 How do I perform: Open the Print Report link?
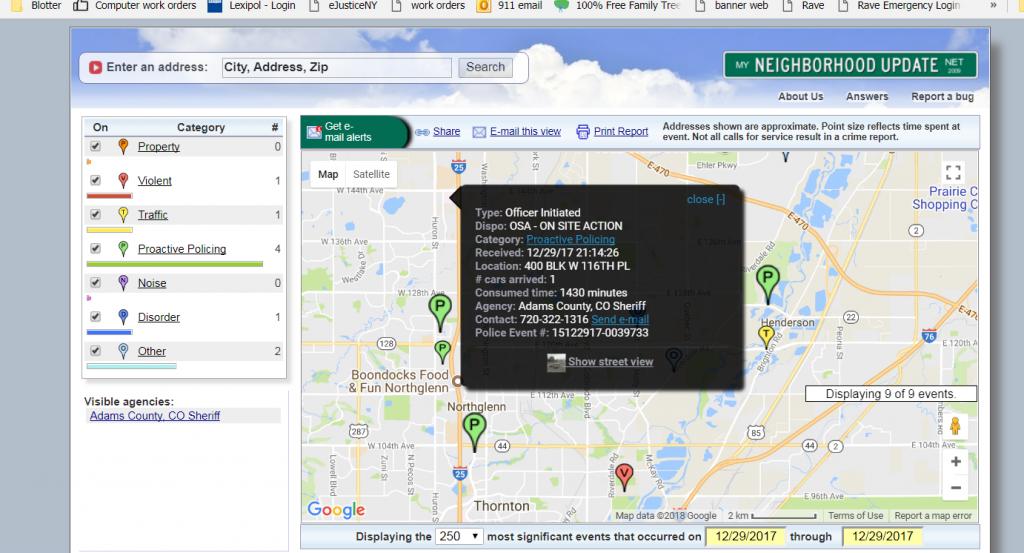point(620,131)
